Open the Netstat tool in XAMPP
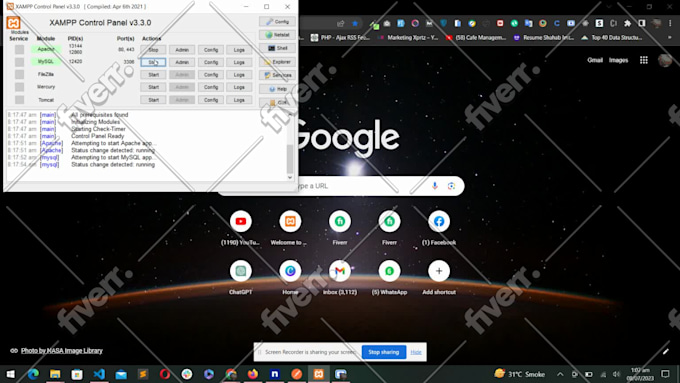Screen dimensions: 680x383 click(278, 35)
